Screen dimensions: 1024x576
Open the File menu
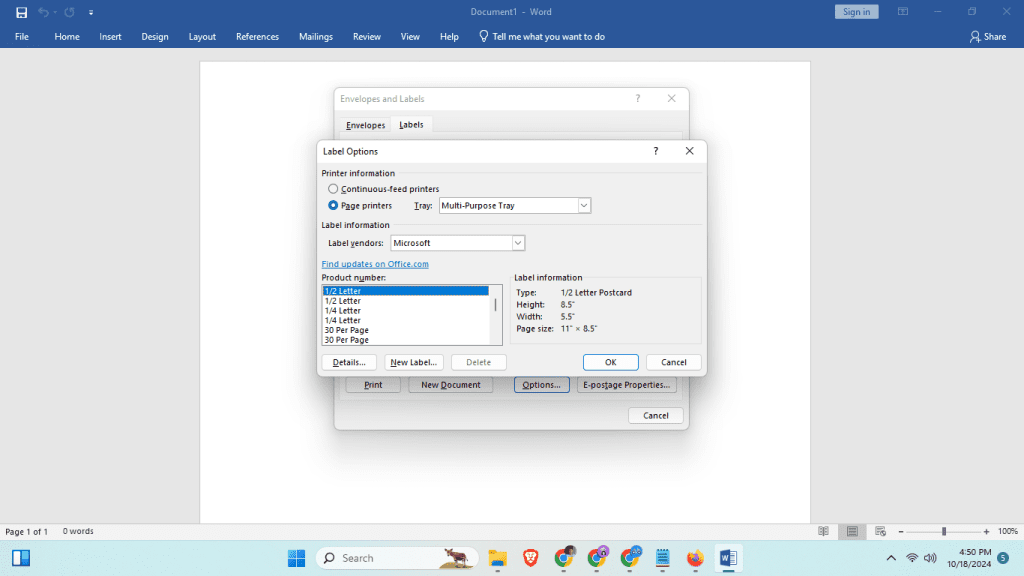tap(22, 37)
